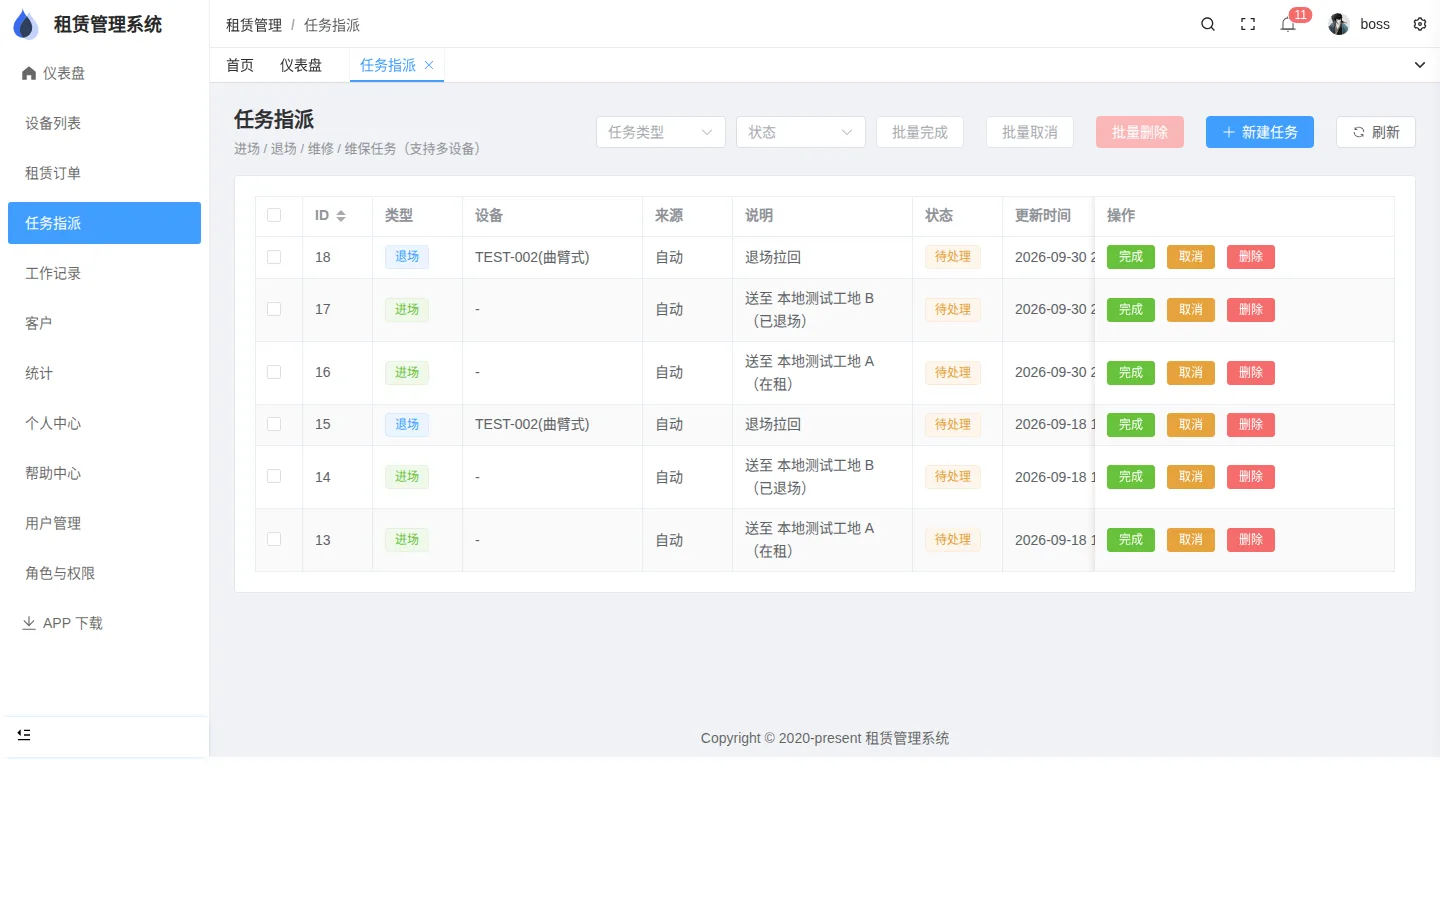Toggle fullscreen mode icon
Screen dimensions: 1440x900
click(x=1248, y=24)
